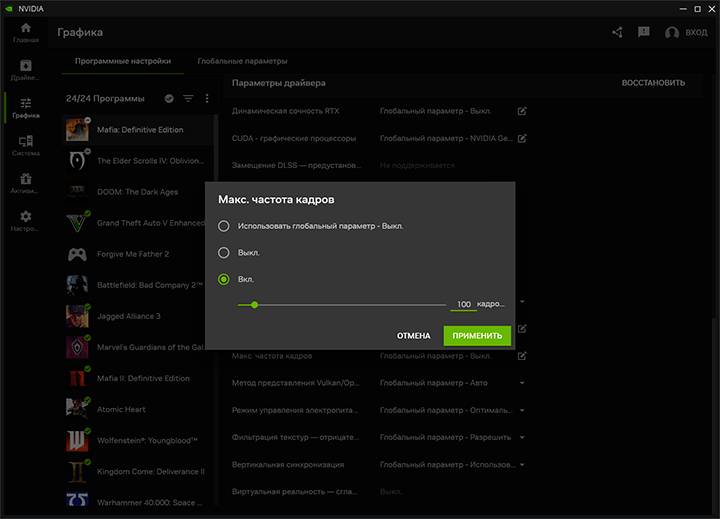The width and height of the screenshot is (720, 519).
Task: Click the optimization status icon above program list
Action: pyautogui.click(x=169, y=98)
